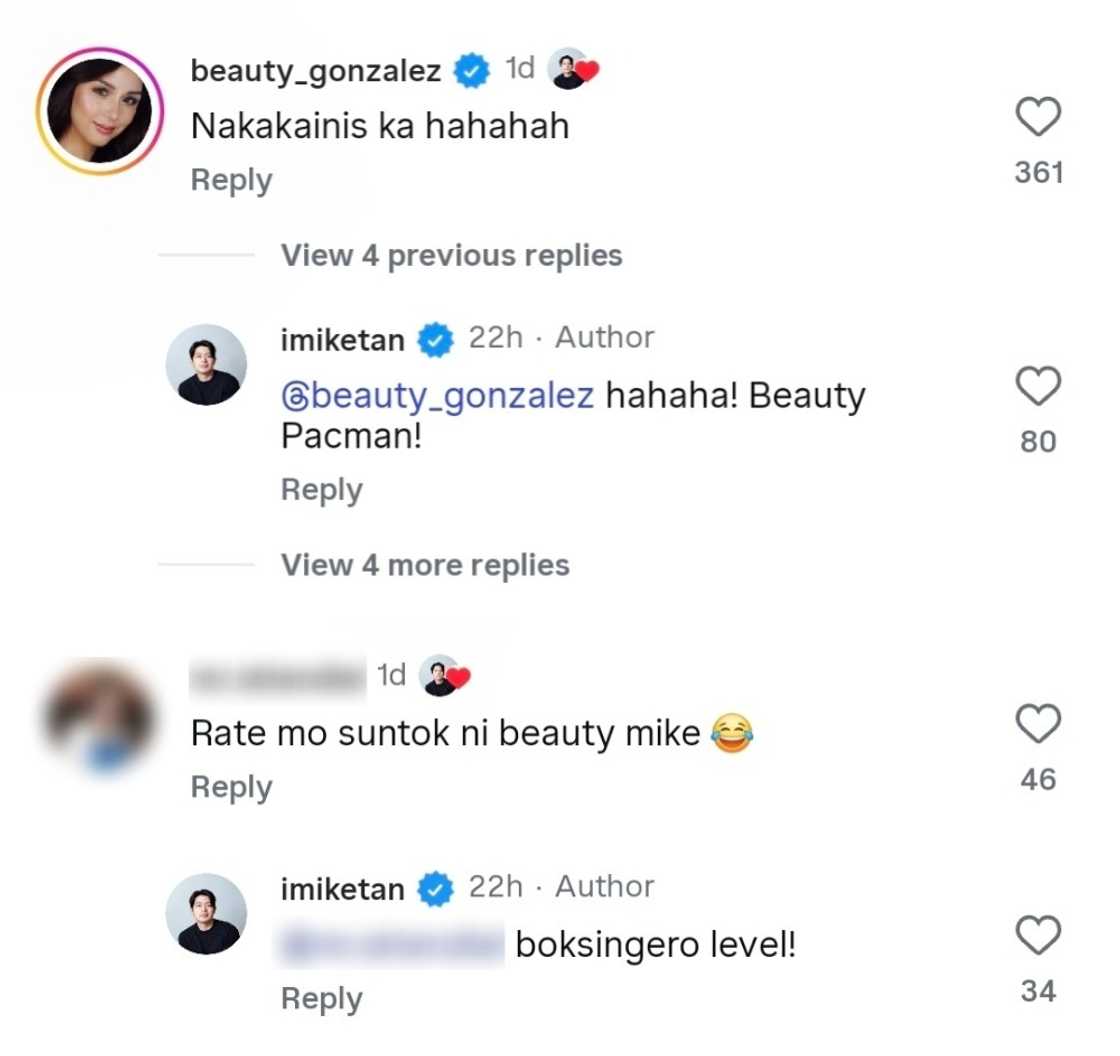The height and width of the screenshot is (1056, 1120).
Task: Click the username imiketan on the second reply
Action: pyautogui.click(x=341, y=887)
